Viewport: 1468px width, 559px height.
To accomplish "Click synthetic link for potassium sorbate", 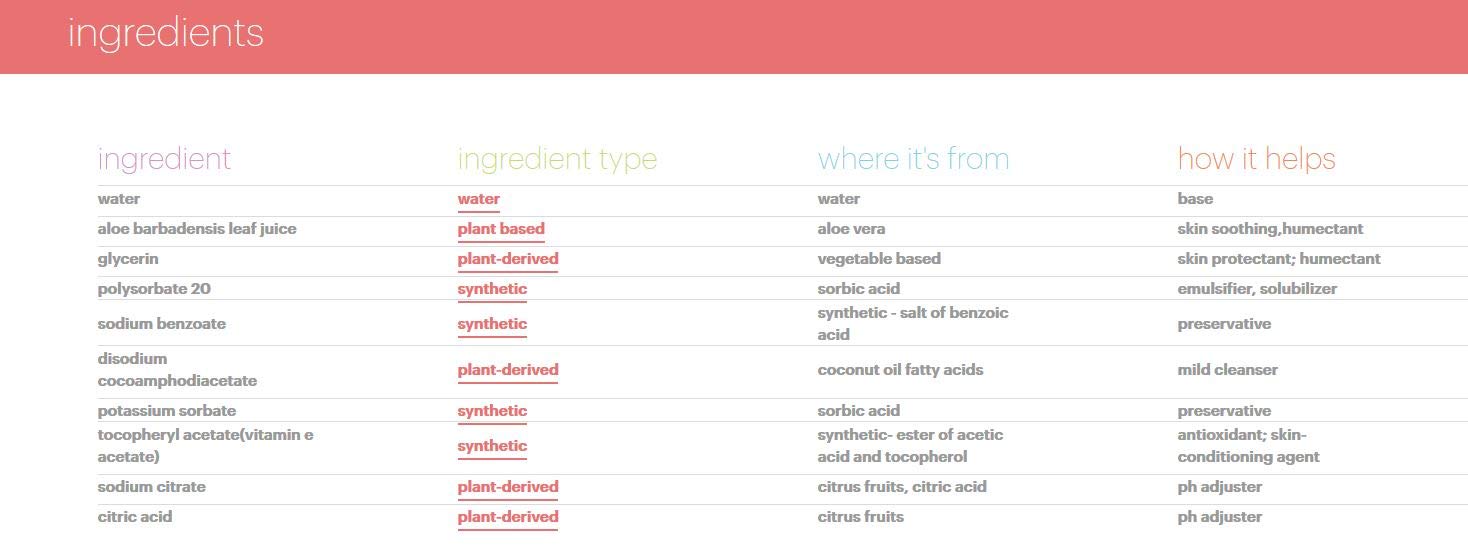I will tap(492, 411).
